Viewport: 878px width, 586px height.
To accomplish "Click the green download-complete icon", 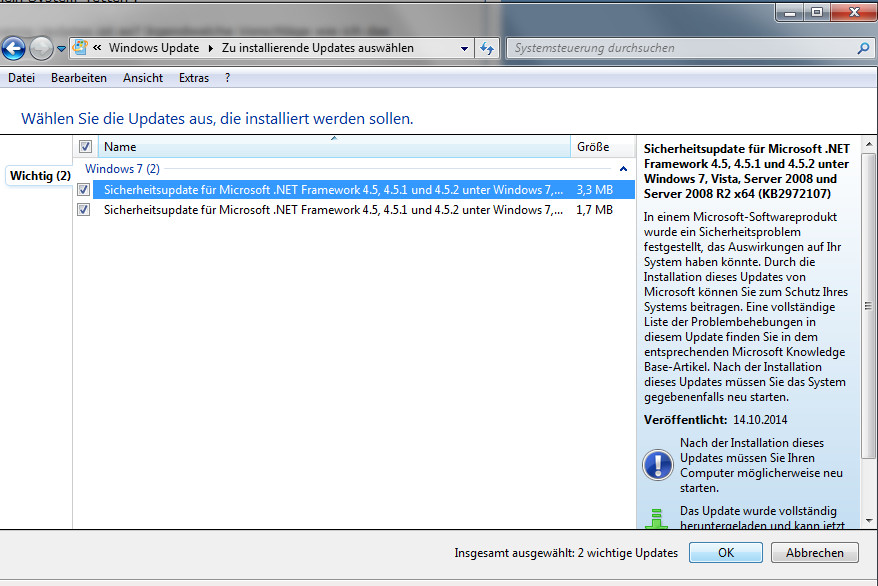I will click(x=656, y=519).
